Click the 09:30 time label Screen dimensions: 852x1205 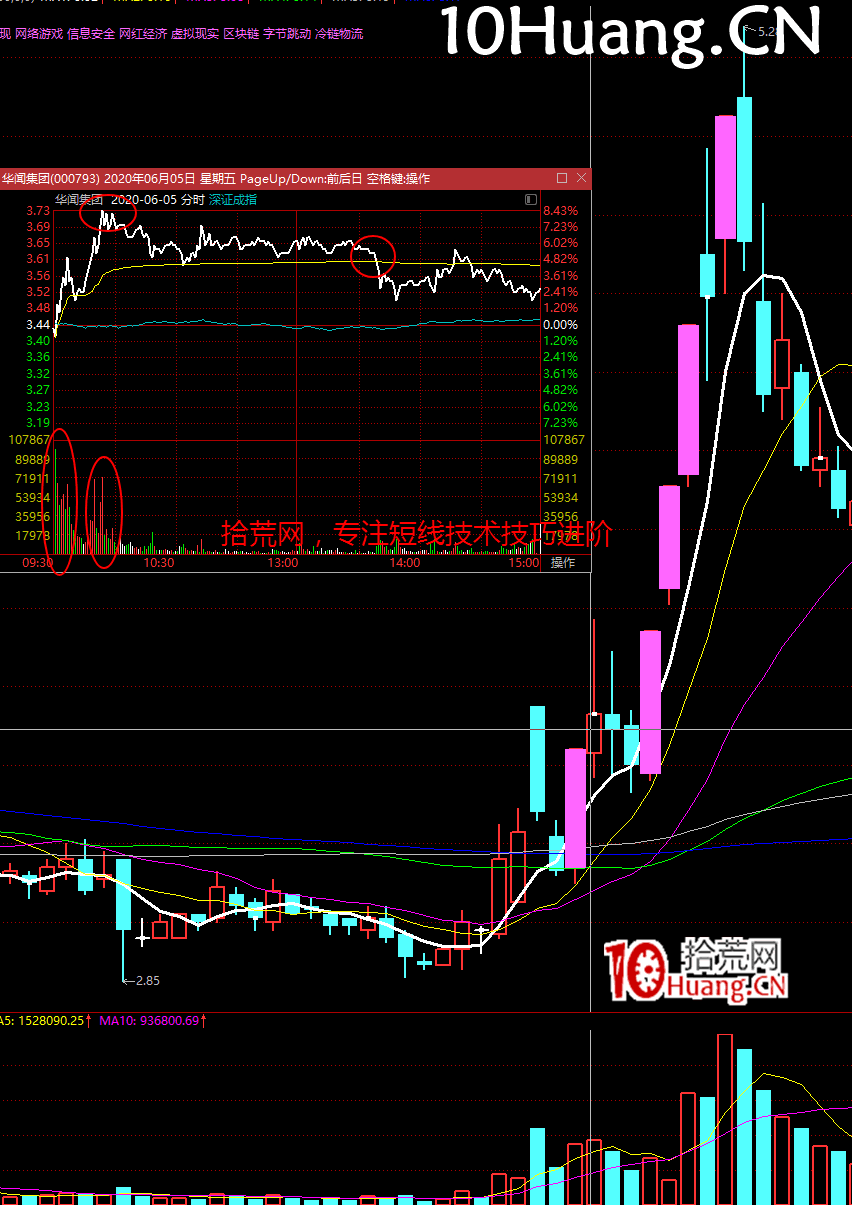tap(38, 563)
